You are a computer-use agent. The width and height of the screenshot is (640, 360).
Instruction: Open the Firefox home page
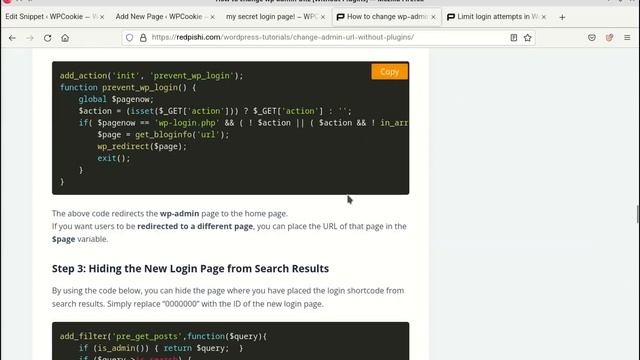tap(65, 38)
